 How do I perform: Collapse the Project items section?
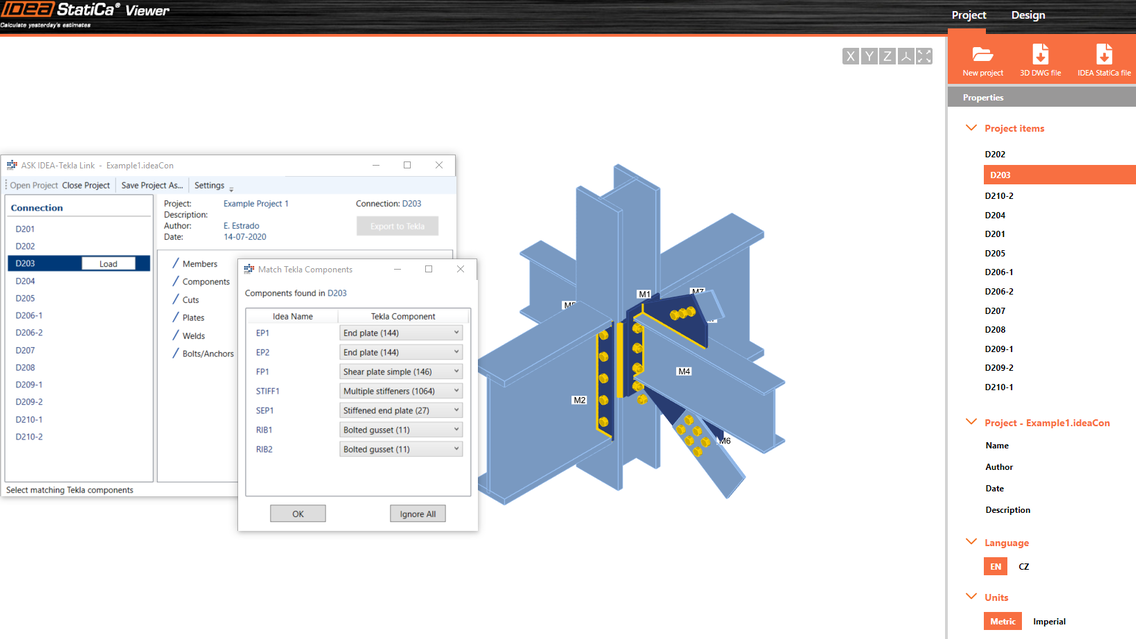tap(971, 128)
